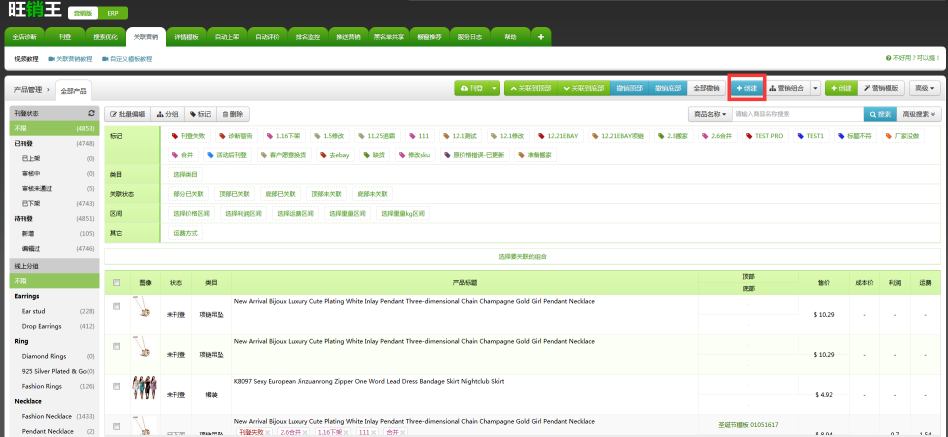Select the 厂家没做 tag
Screen dimensions: 948x437
901,136
